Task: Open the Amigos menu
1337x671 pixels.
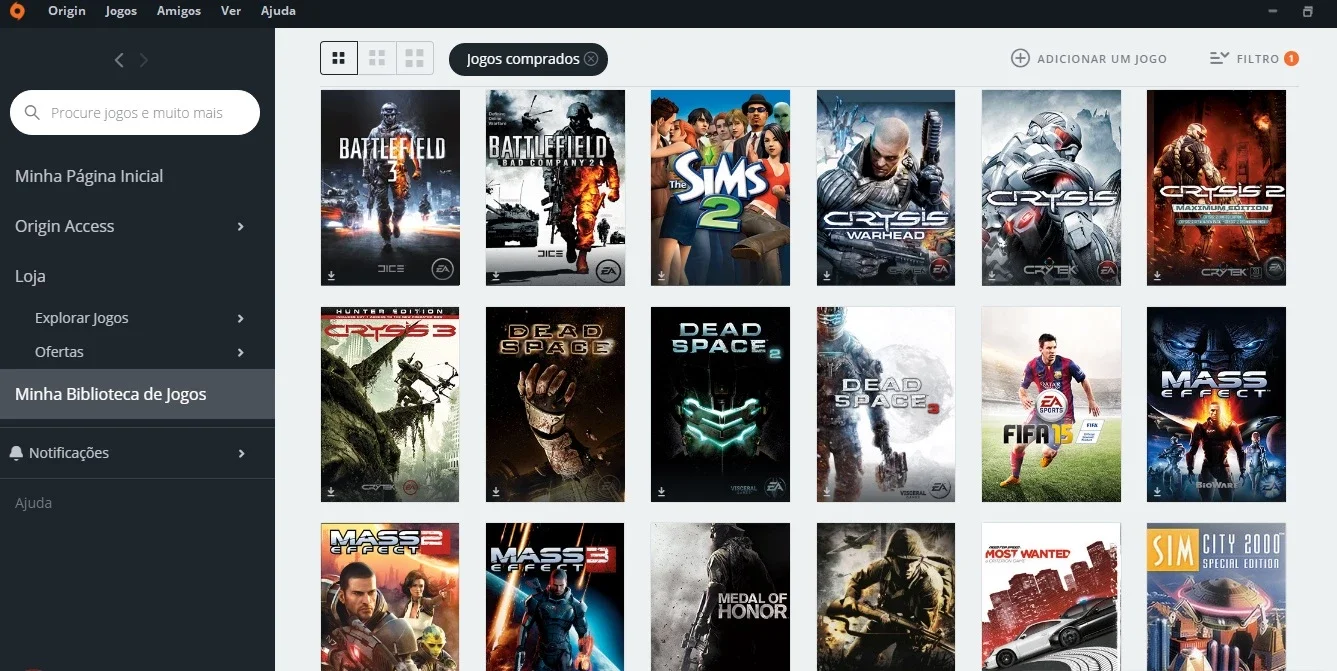Action: point(179,11)
